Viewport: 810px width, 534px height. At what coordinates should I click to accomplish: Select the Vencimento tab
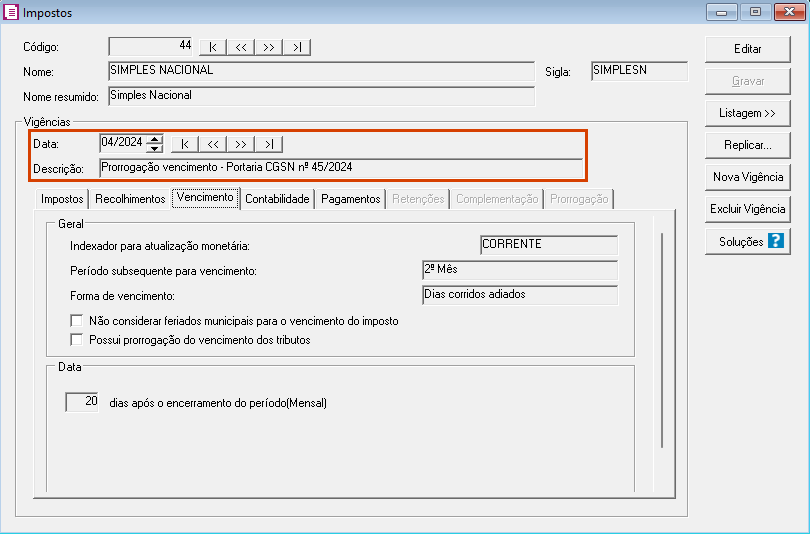click(205, 198)
